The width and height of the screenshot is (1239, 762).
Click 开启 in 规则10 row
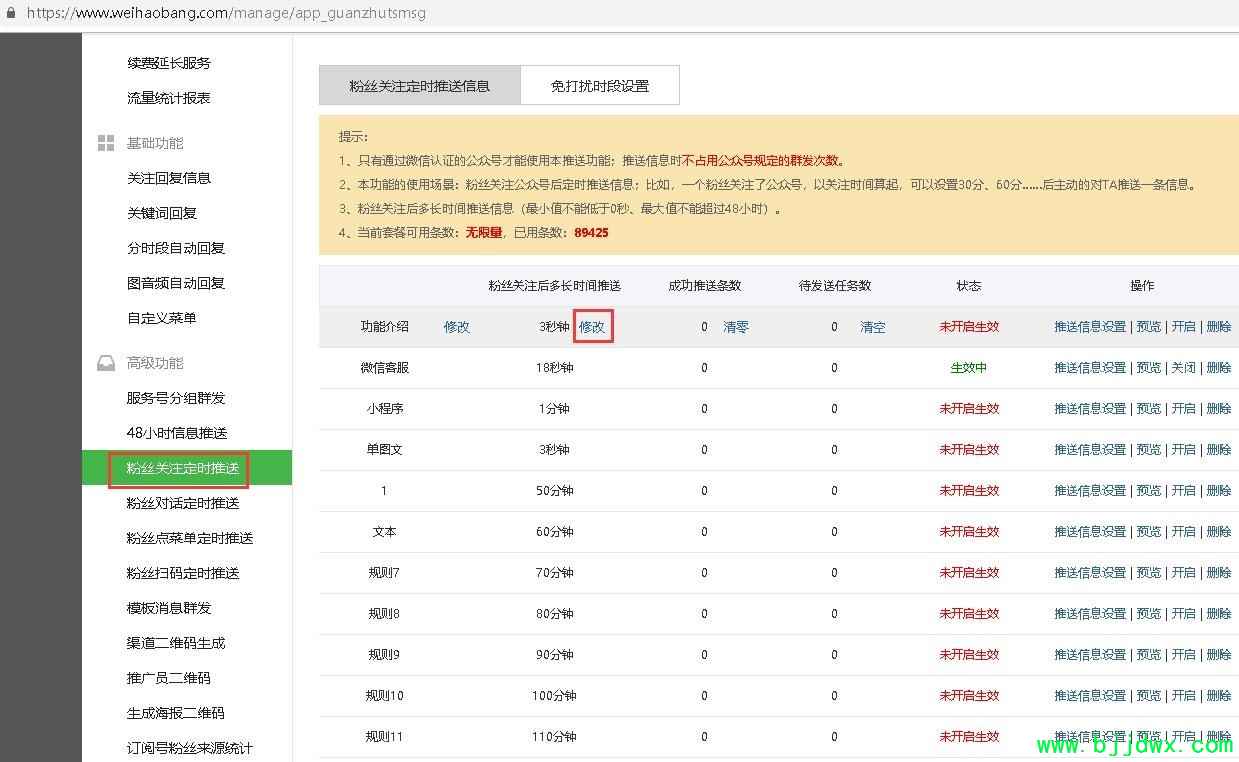pos(1184,696)
